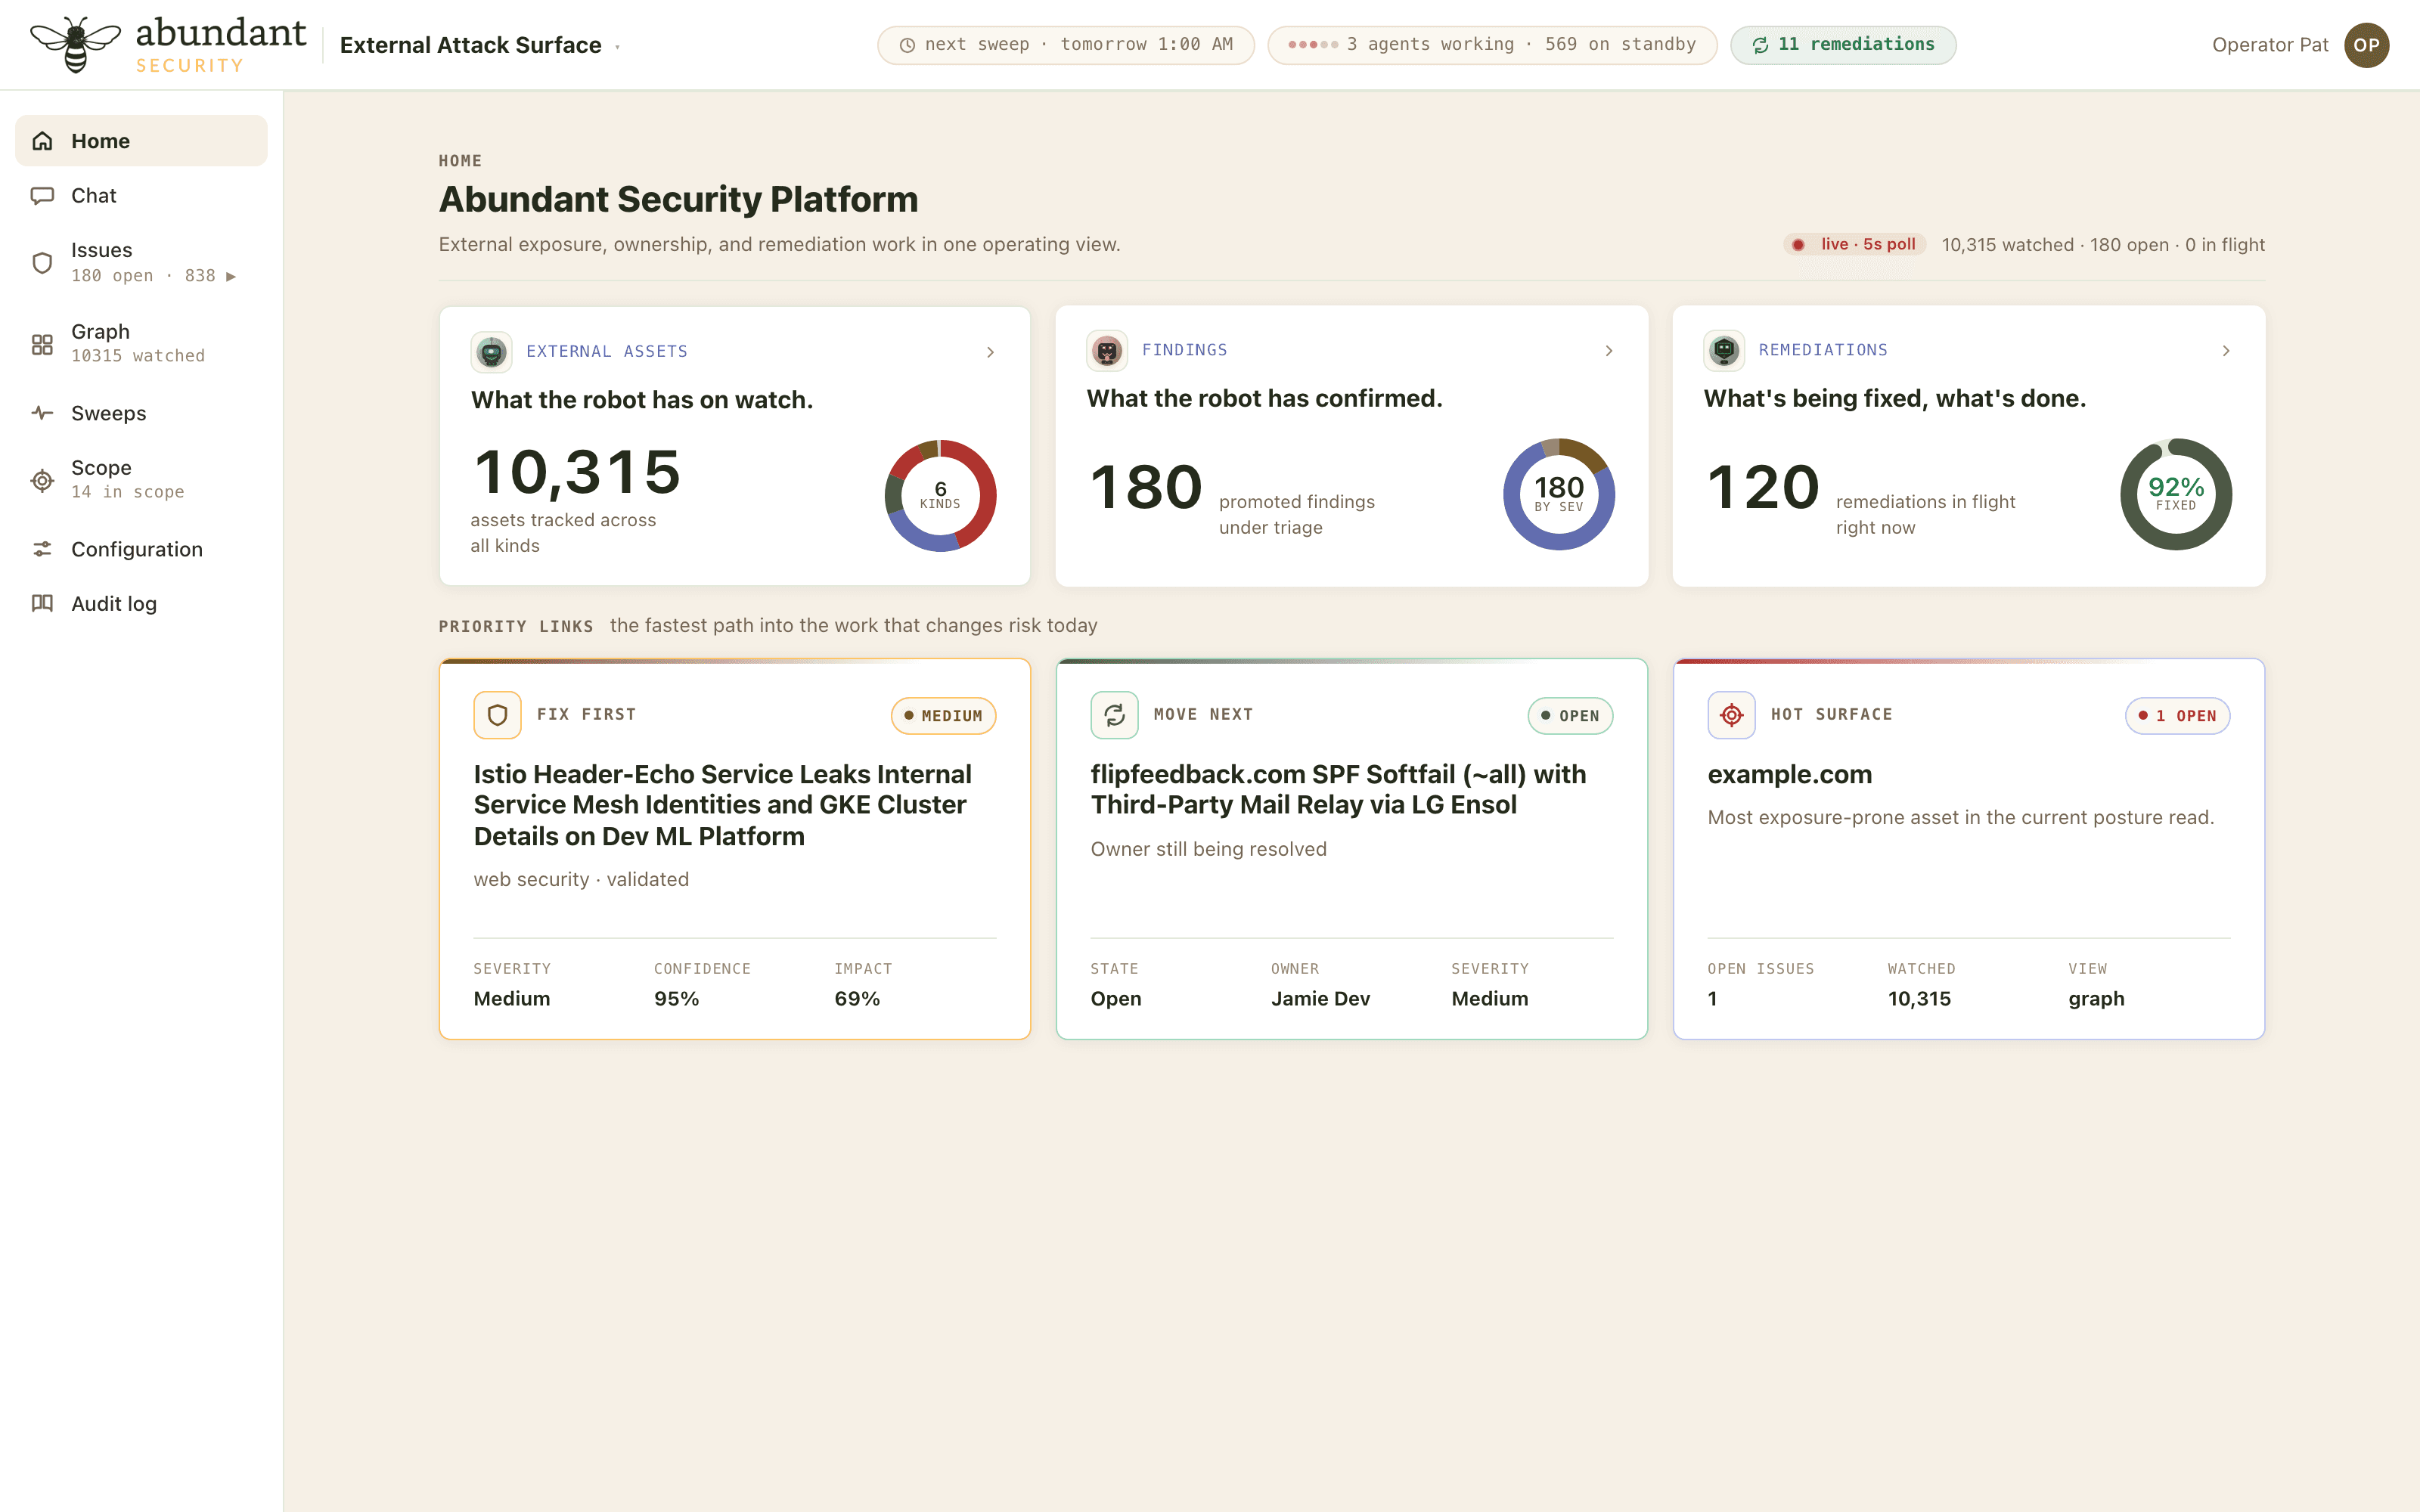
Task: Click the Operator Pat name
Action: coord(2270,45)
